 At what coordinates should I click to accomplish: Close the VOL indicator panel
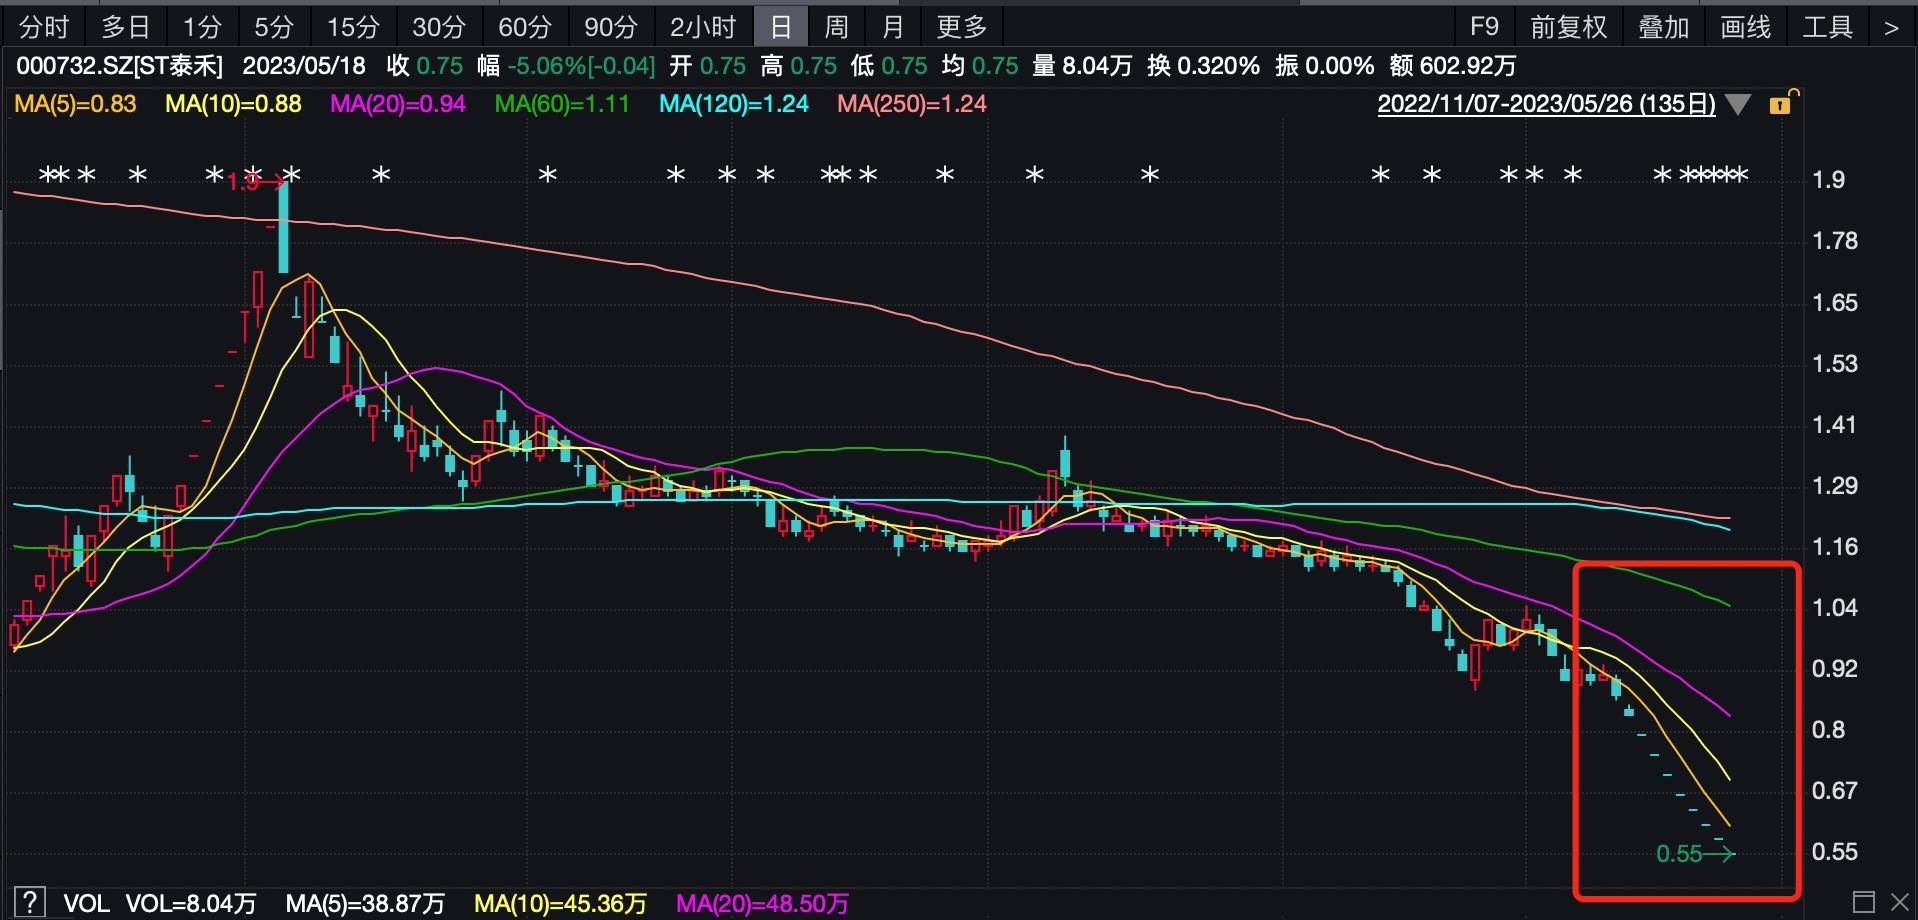coord(1899,902)
